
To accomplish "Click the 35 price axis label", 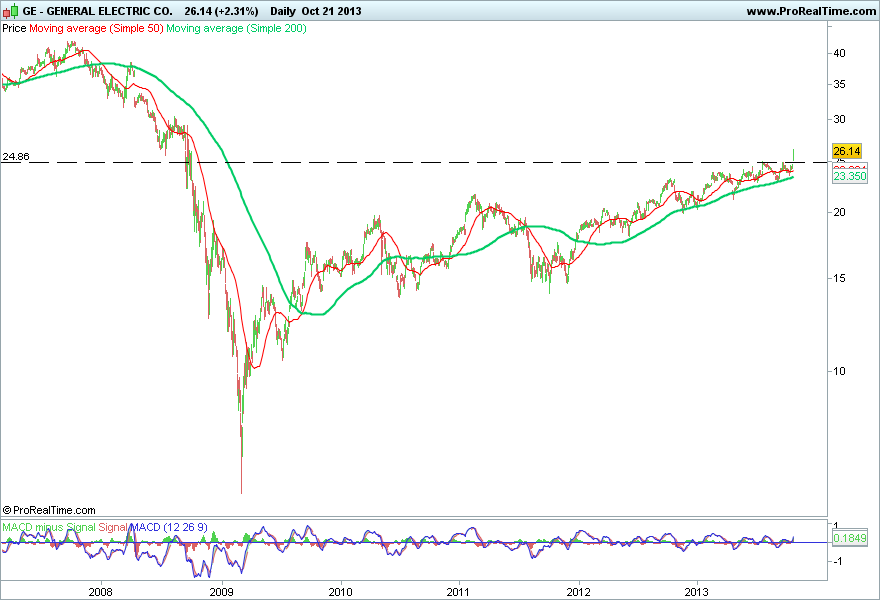I will 840,84.
